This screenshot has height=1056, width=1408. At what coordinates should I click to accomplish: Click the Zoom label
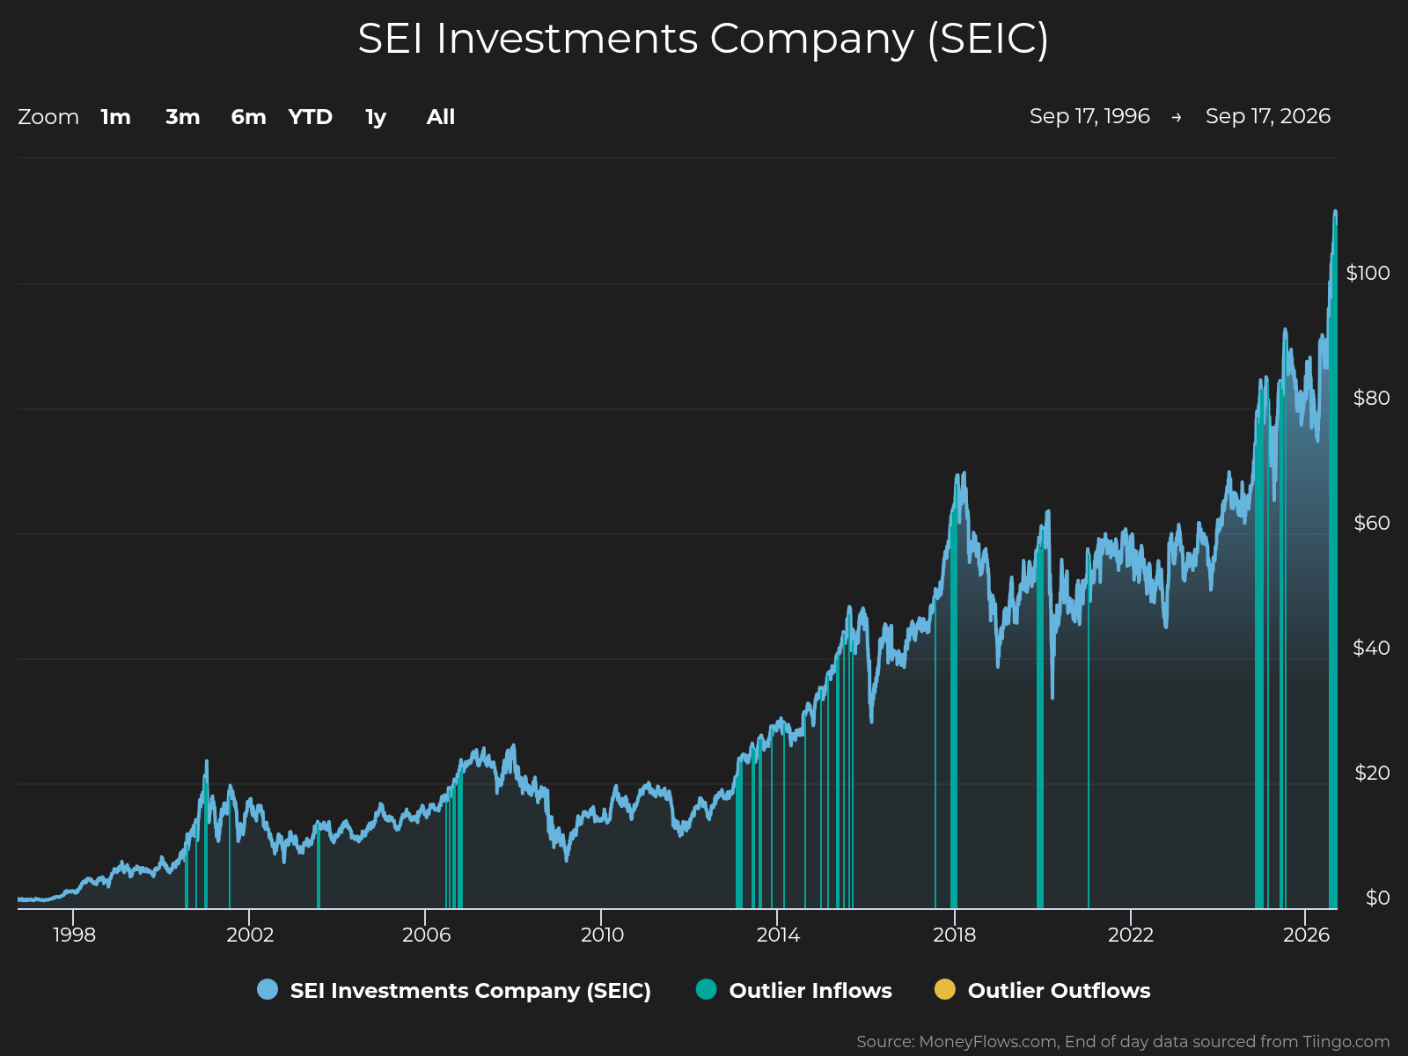(x=48, y=117)
